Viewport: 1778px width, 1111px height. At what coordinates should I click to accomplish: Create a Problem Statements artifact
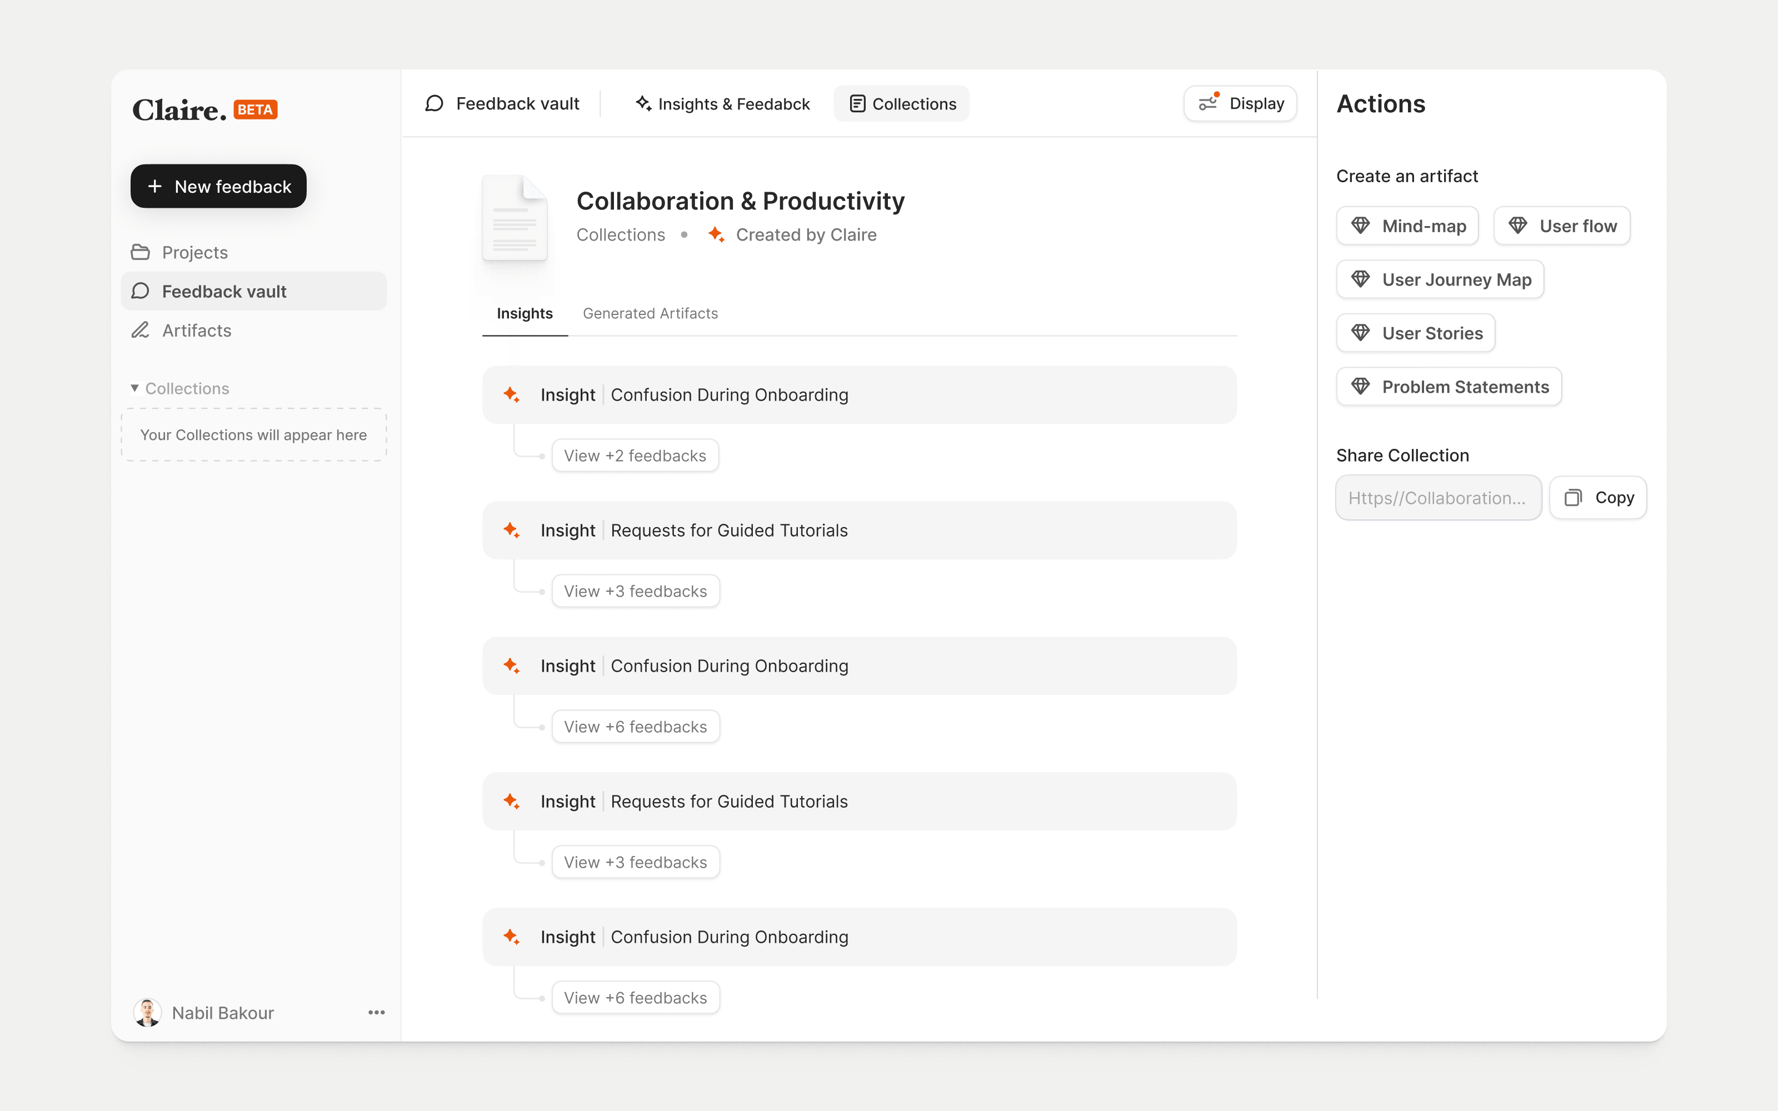click(1449, 387)
